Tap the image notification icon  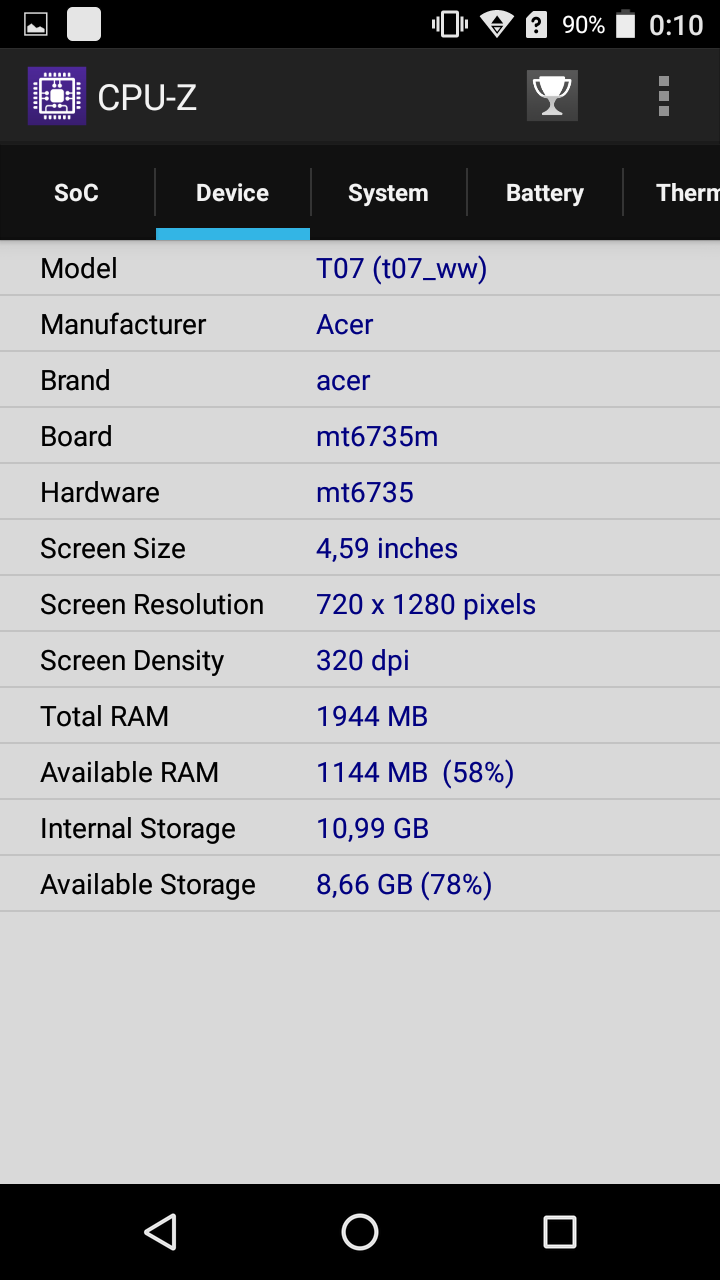36,24
